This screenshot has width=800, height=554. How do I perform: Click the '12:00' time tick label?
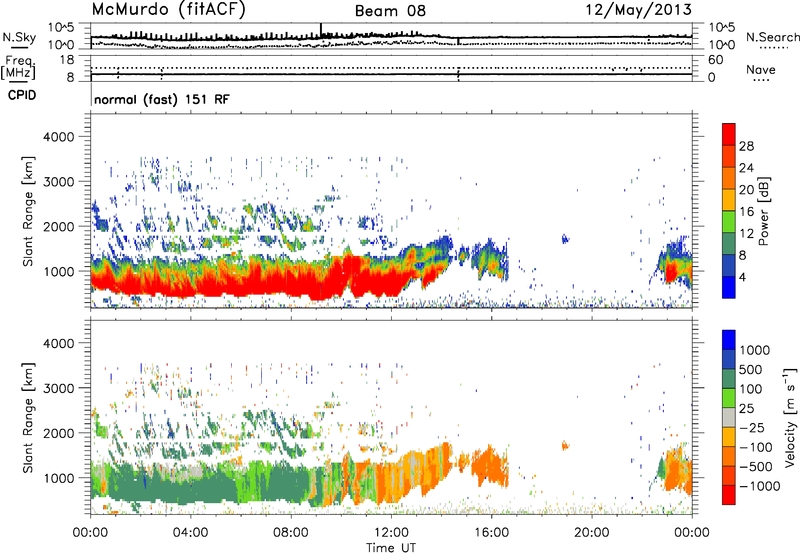tap(391, 533)
